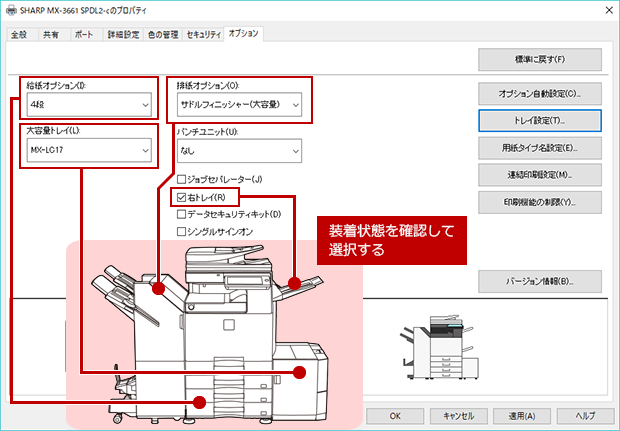
Task: Expand the パンチユニット dropdown
Action: [239, 151]
